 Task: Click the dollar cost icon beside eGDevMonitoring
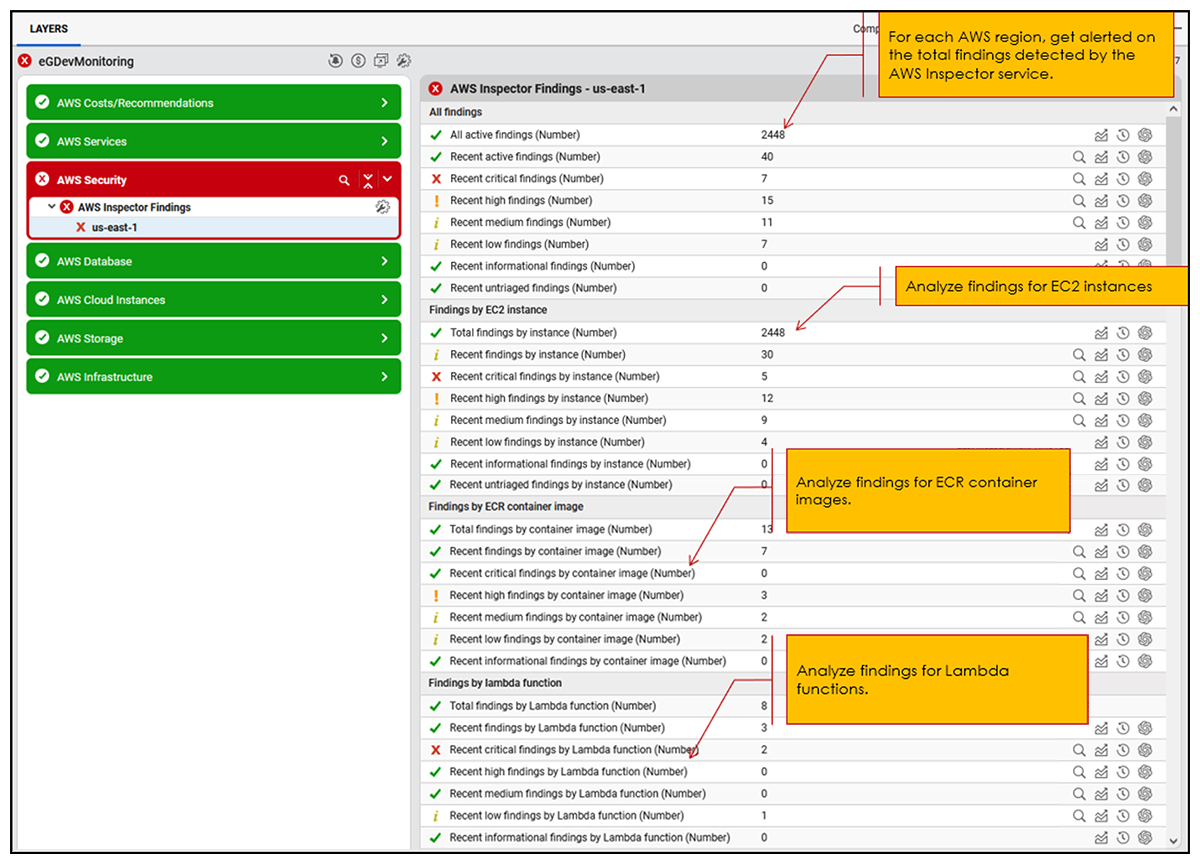358,61
